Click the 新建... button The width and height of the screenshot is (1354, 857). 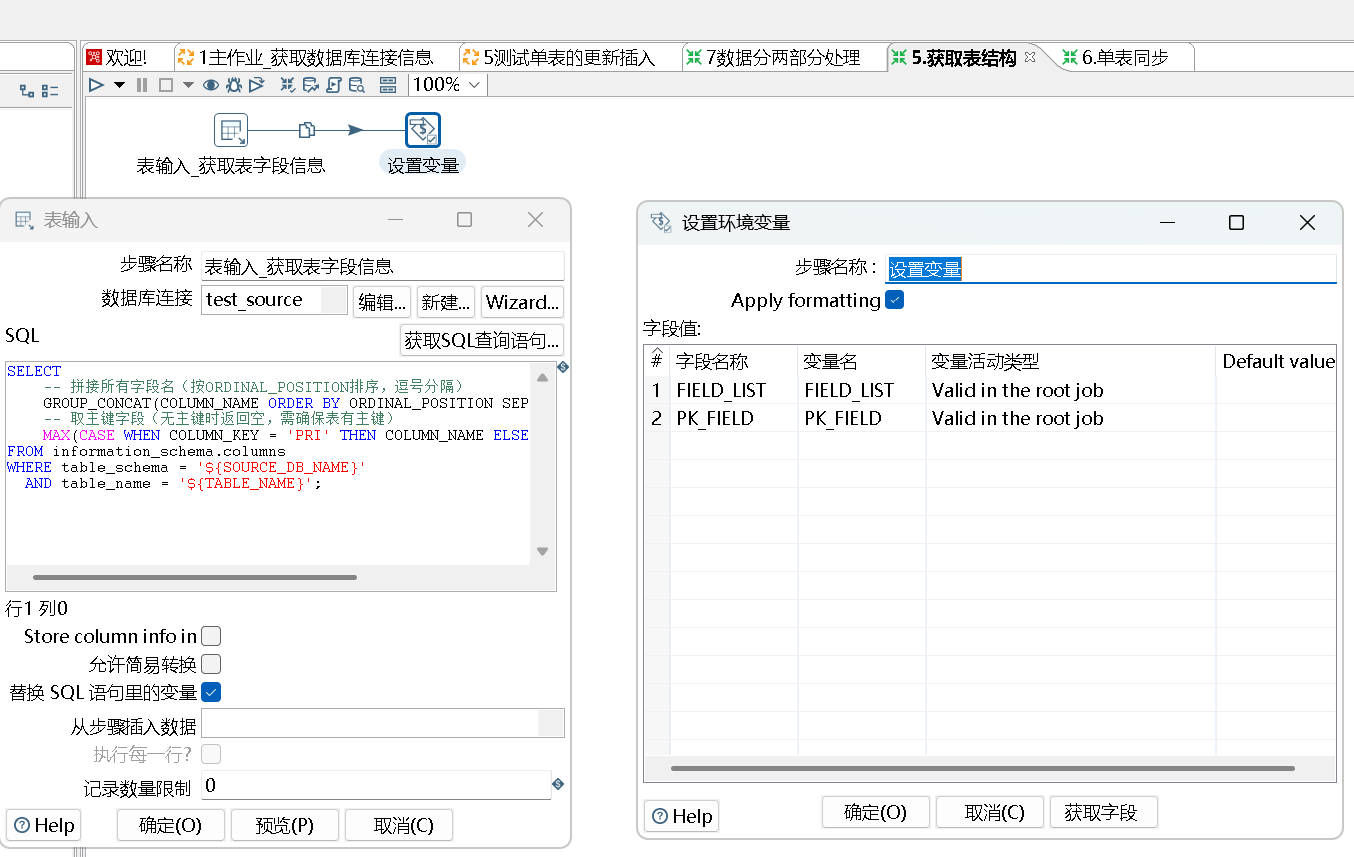(446, 302)
